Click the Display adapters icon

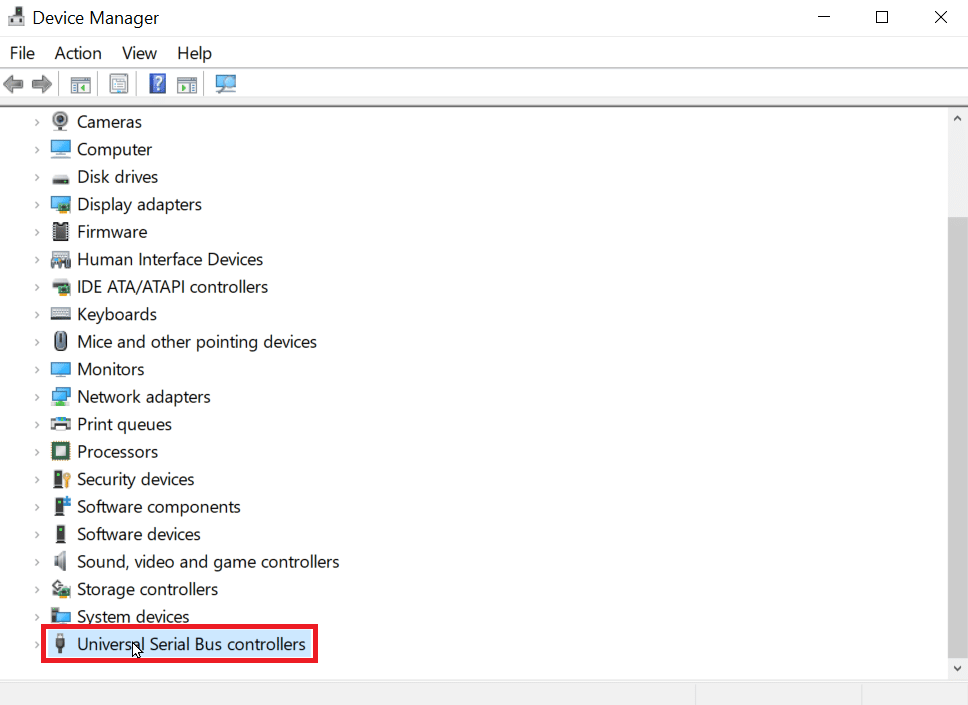[60, 204]
